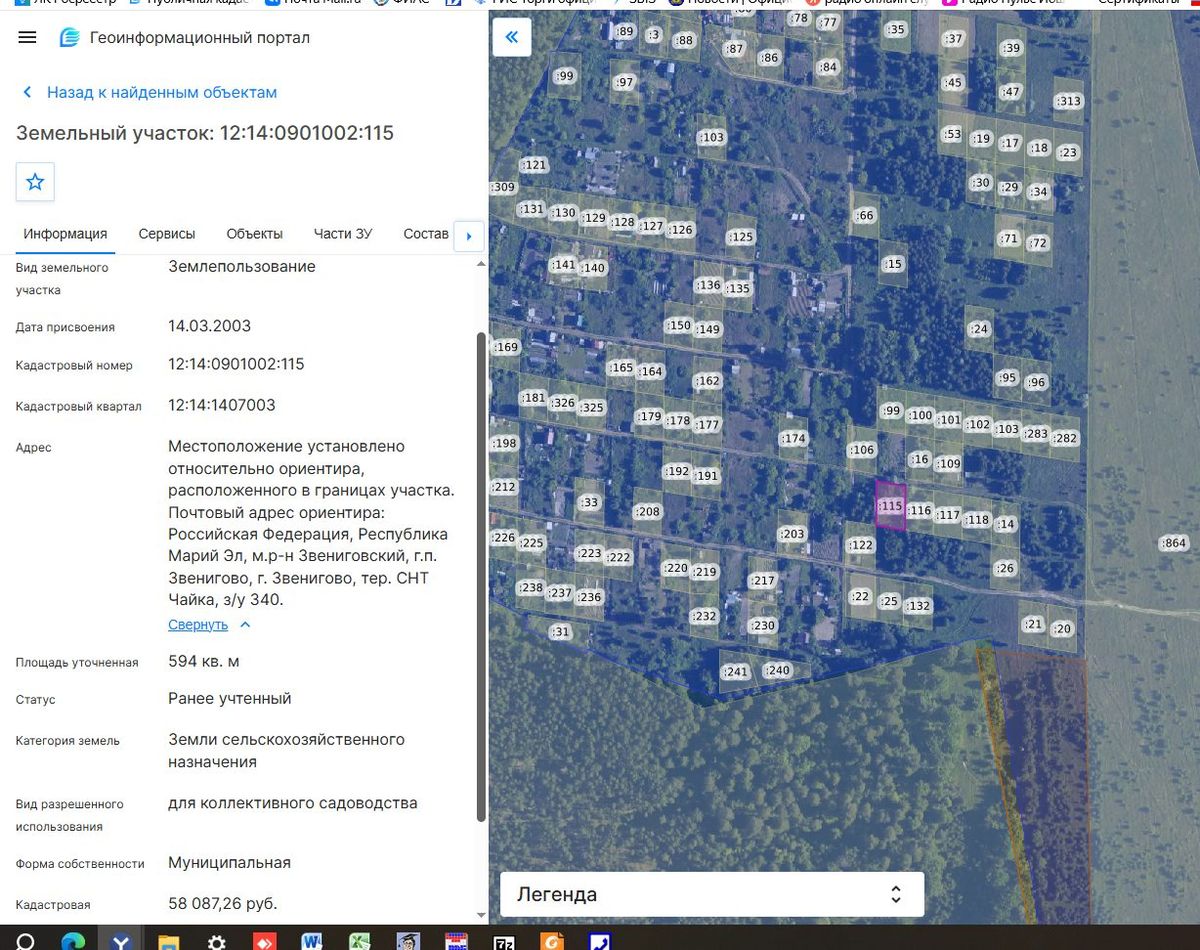
Task: Click parcel label :208 on map
Action: click(648, 512)
